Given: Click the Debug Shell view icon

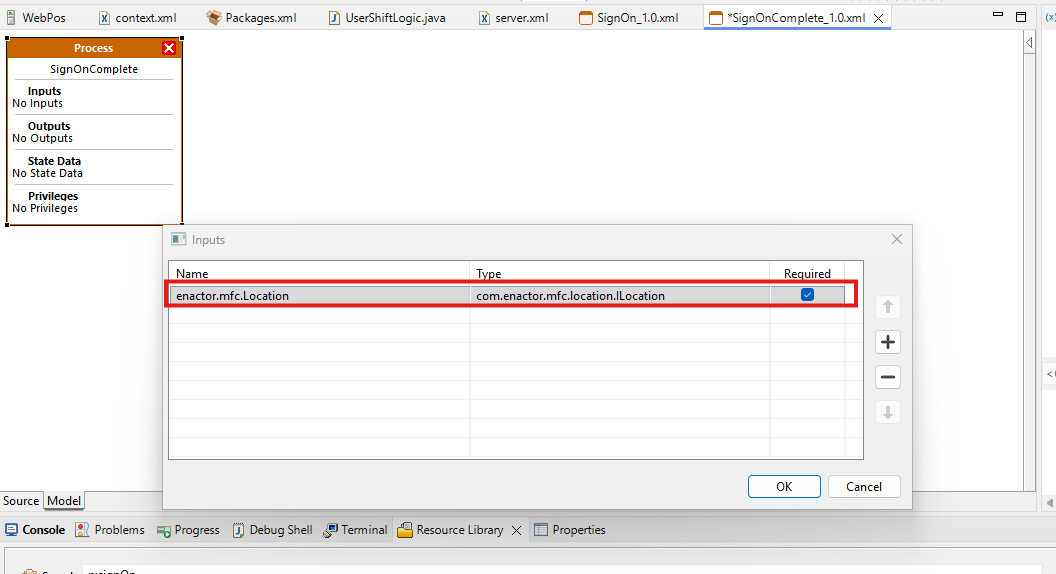Looking at the screenshot, I should (x=238, y=530).
